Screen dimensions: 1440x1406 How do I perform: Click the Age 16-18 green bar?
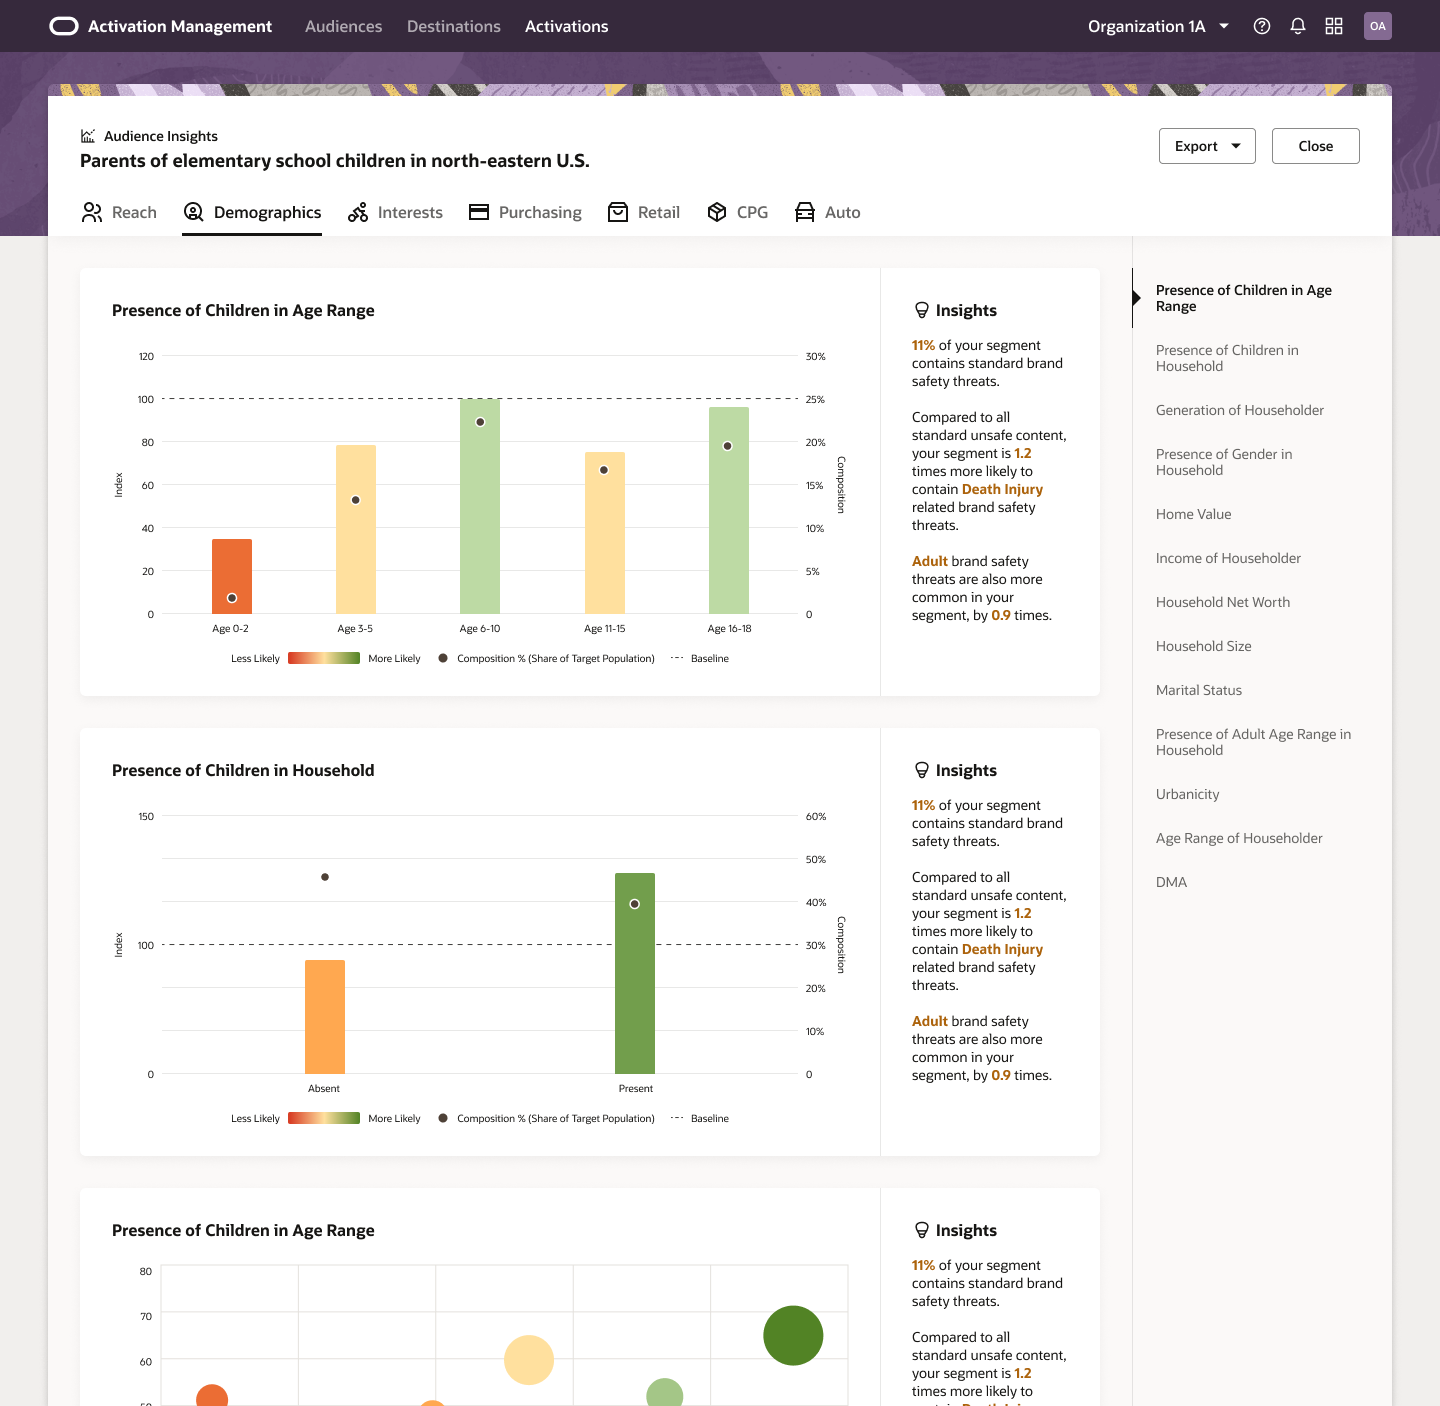pos(729,510)
